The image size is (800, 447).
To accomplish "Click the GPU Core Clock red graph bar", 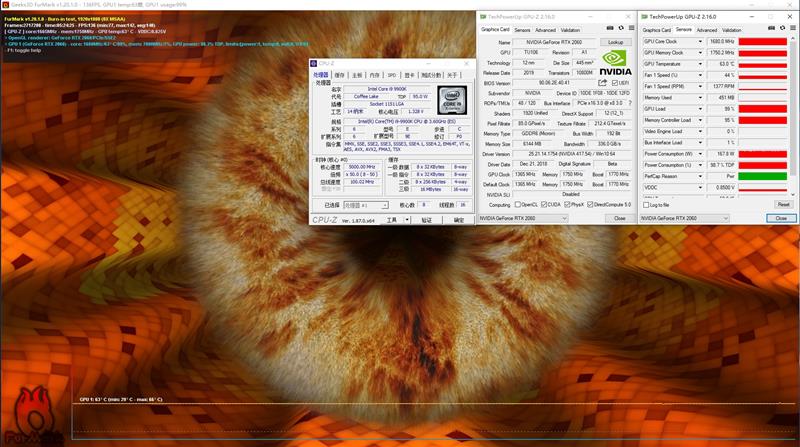I will 762,41.
